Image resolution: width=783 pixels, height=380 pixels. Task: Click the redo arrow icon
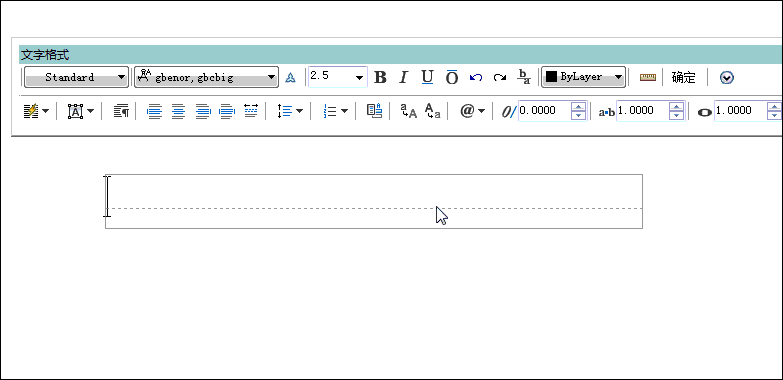(x=499, y=77)
